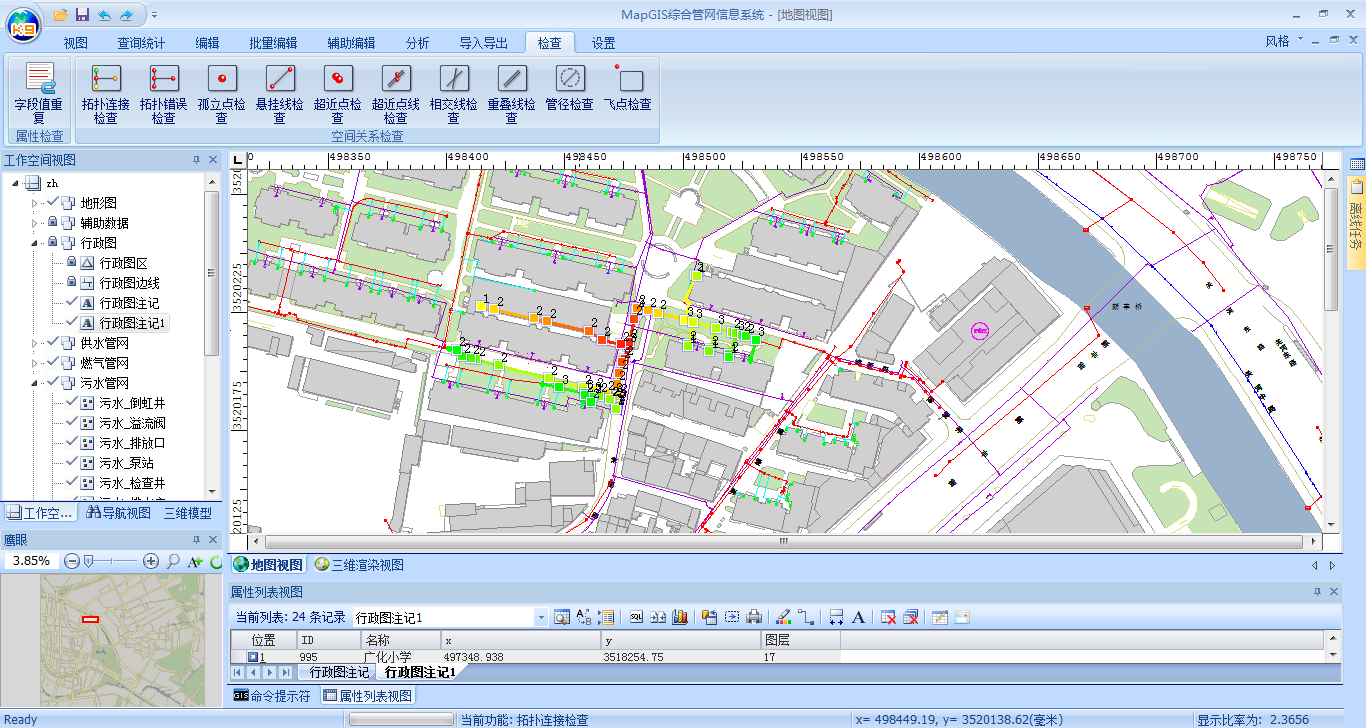Toggle the lock state of 辅助数据 layer
The image size is (1366, 728).
(52, 222)
